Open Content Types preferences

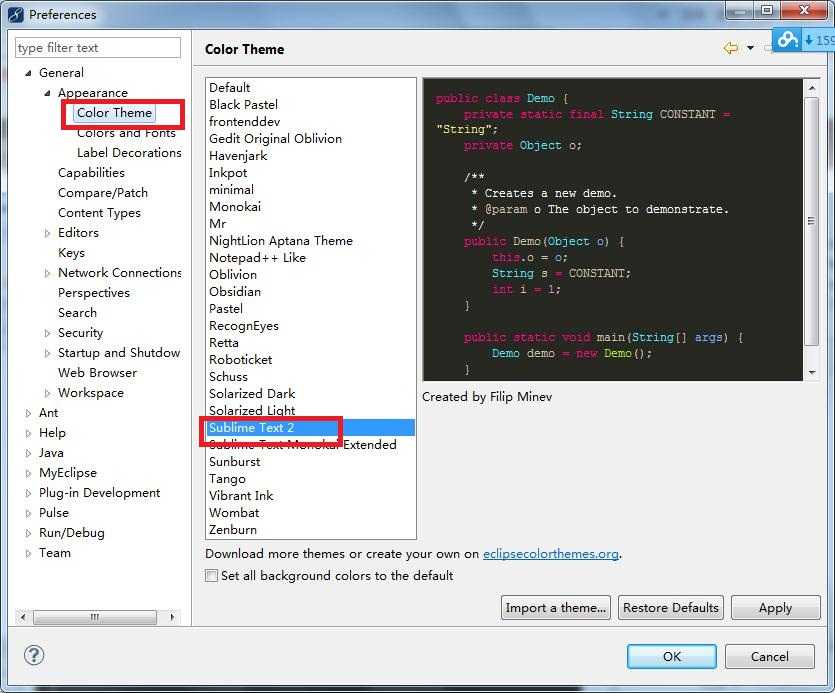tap(99, 213)
